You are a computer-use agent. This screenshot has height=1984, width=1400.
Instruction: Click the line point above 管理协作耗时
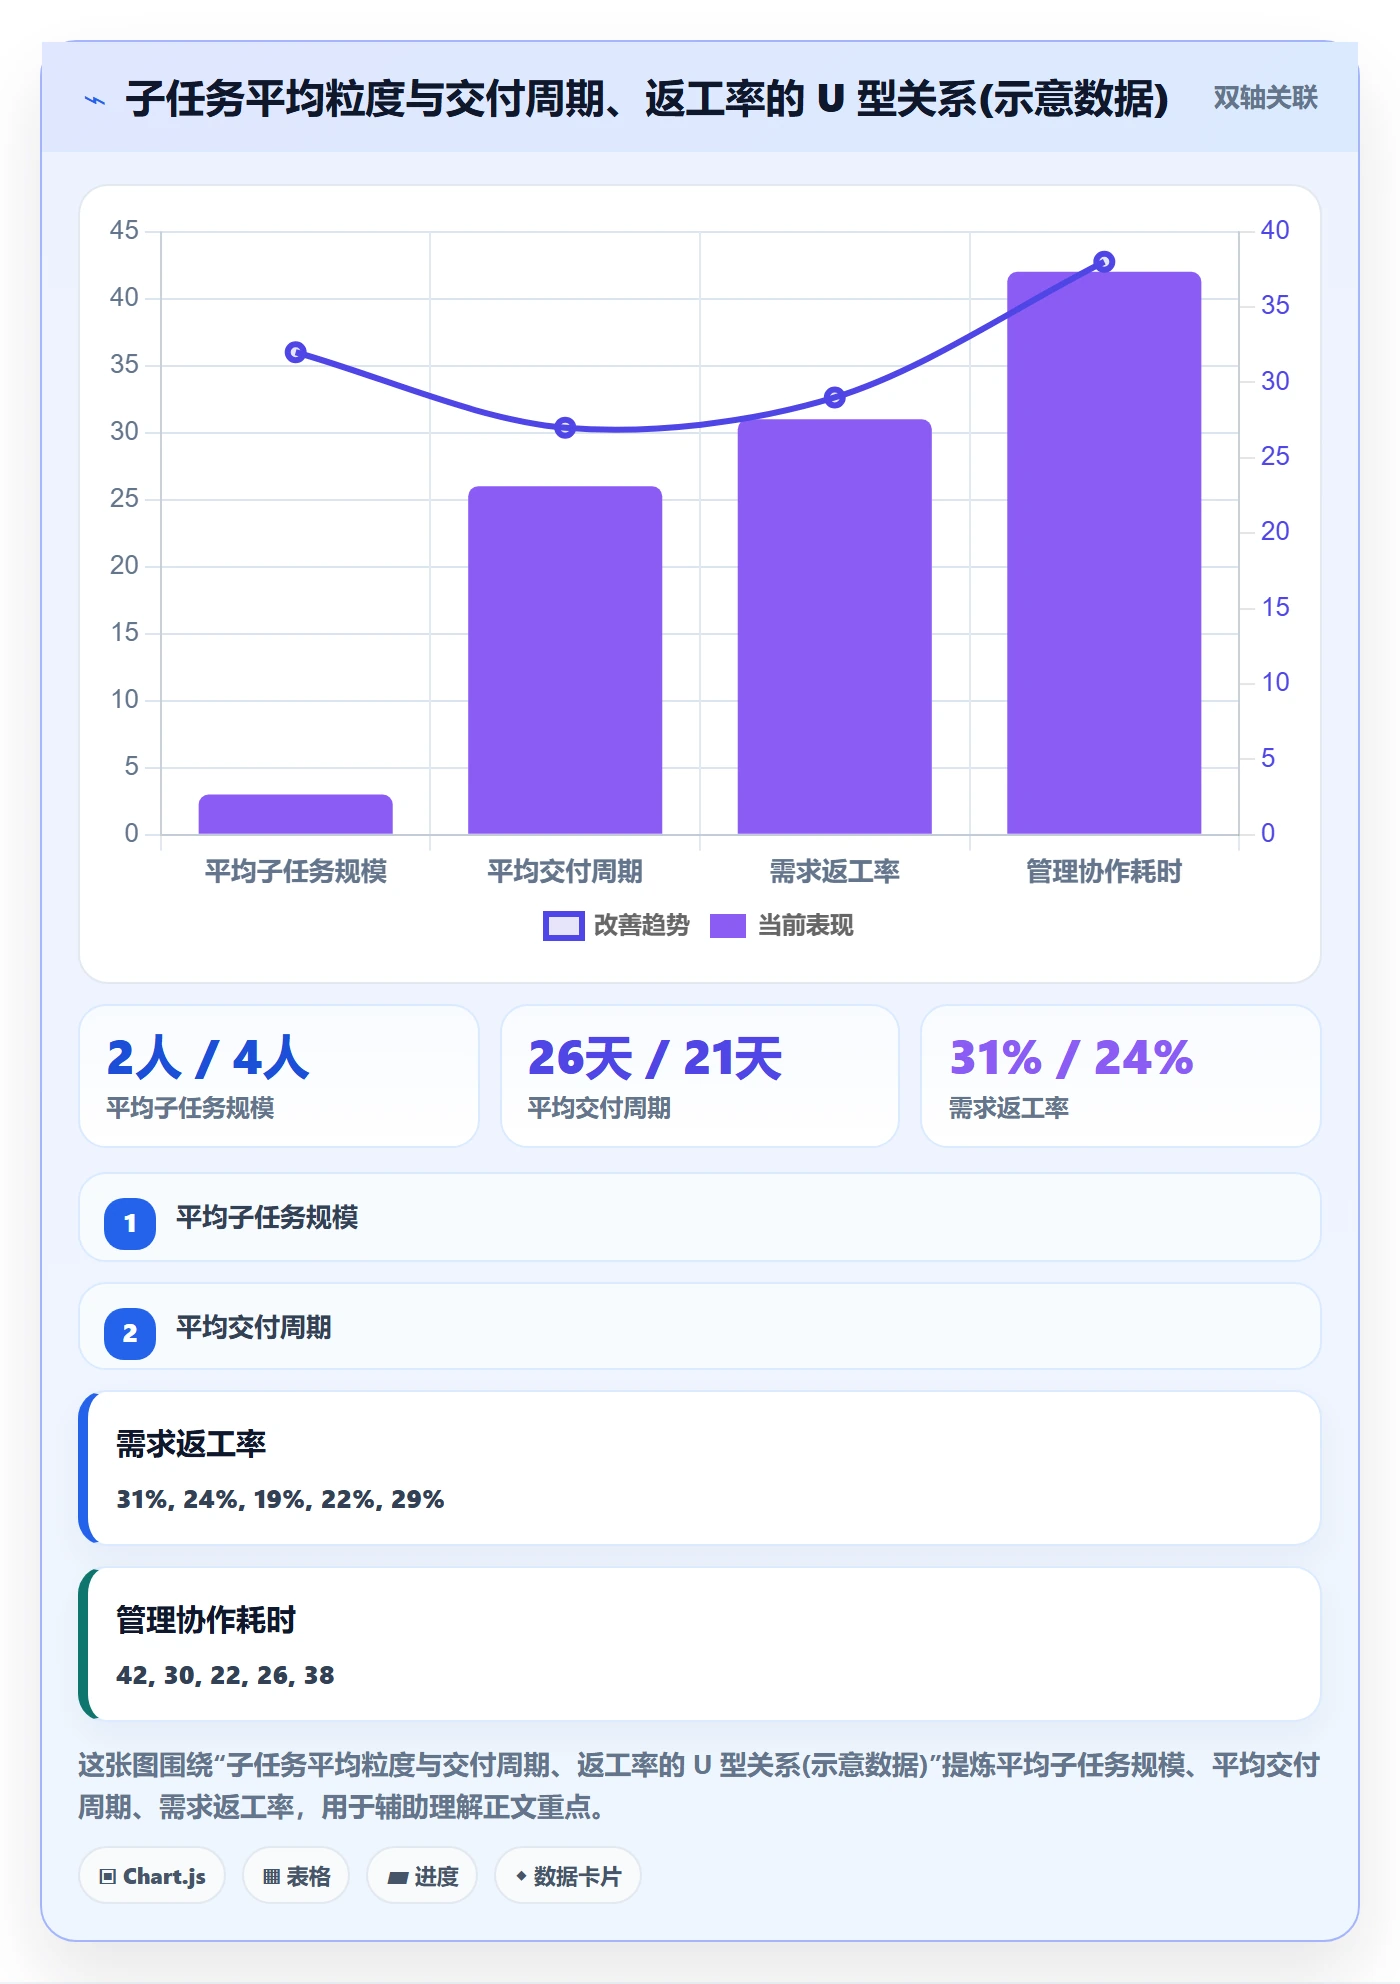click(x=1104, y=262)
